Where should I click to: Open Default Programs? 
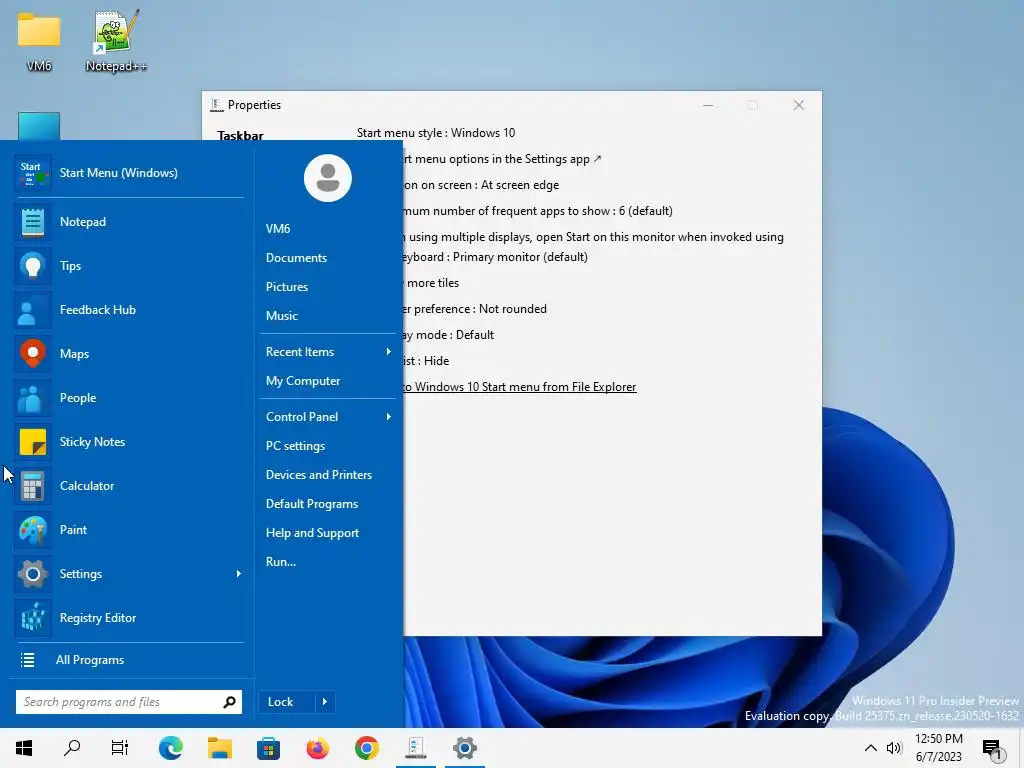[312, 504]
